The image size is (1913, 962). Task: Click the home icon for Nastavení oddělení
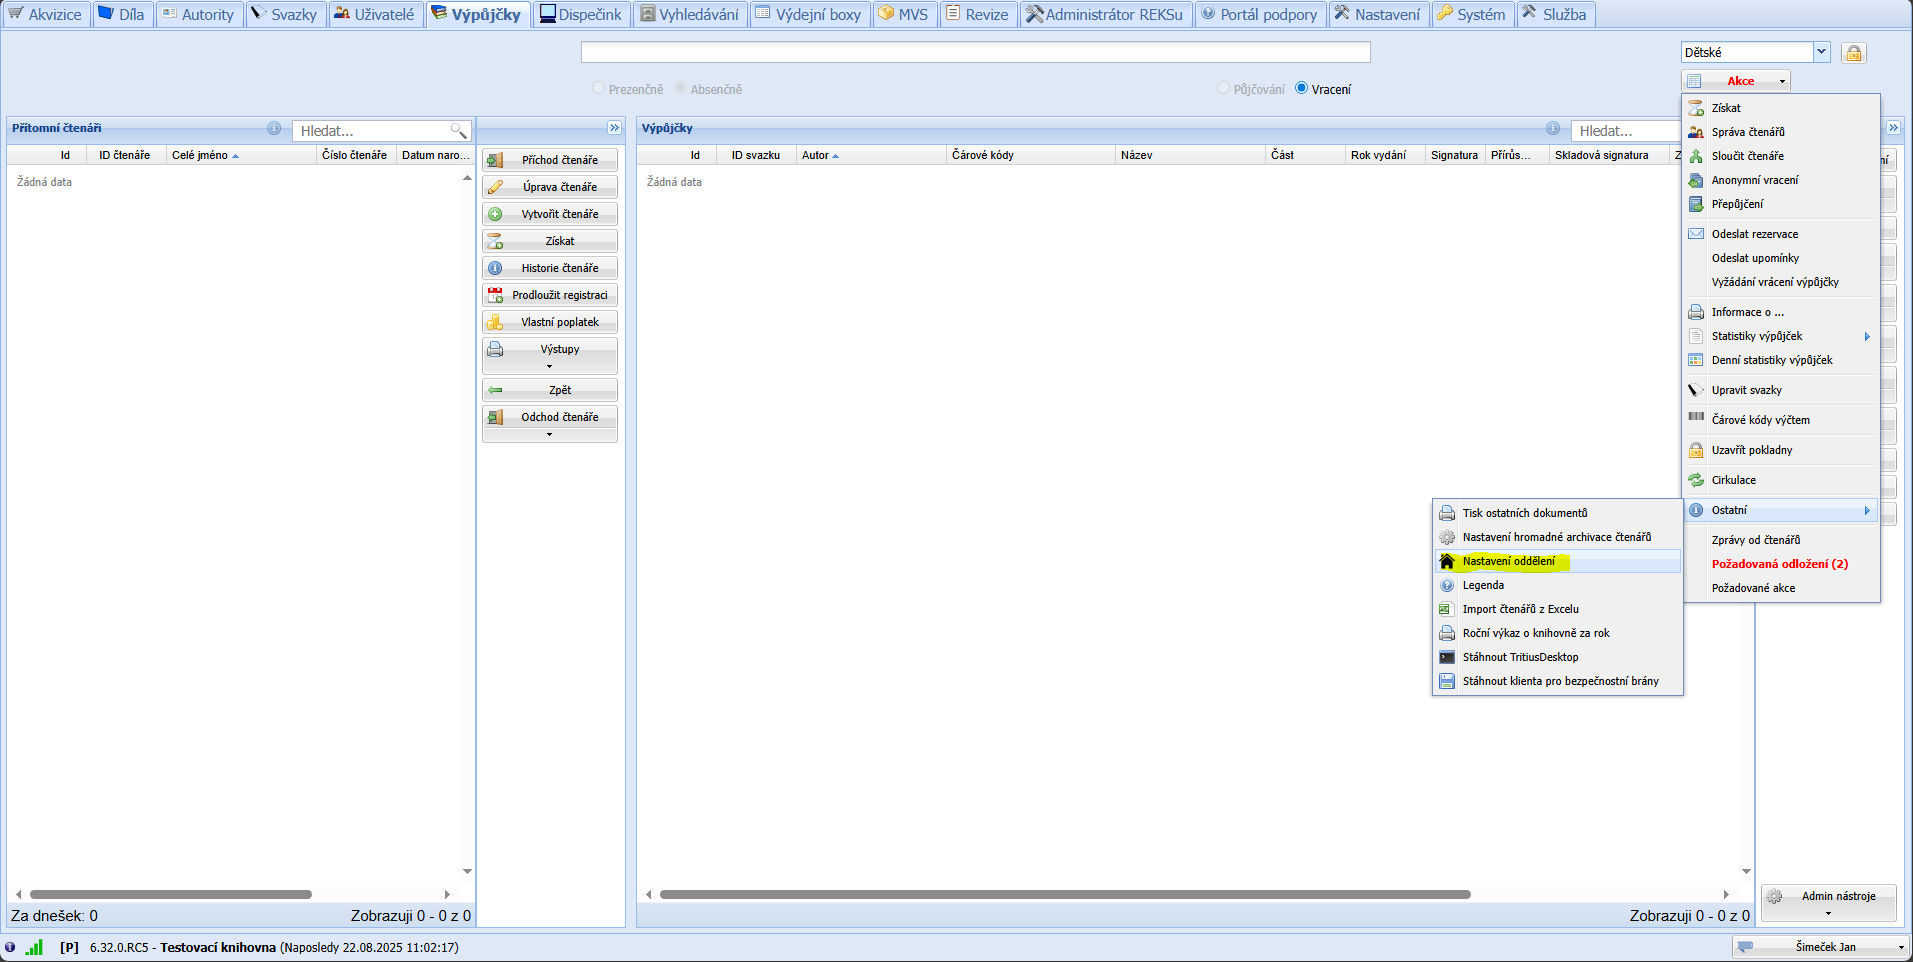pyautogui.click(x=1447, y=561)
